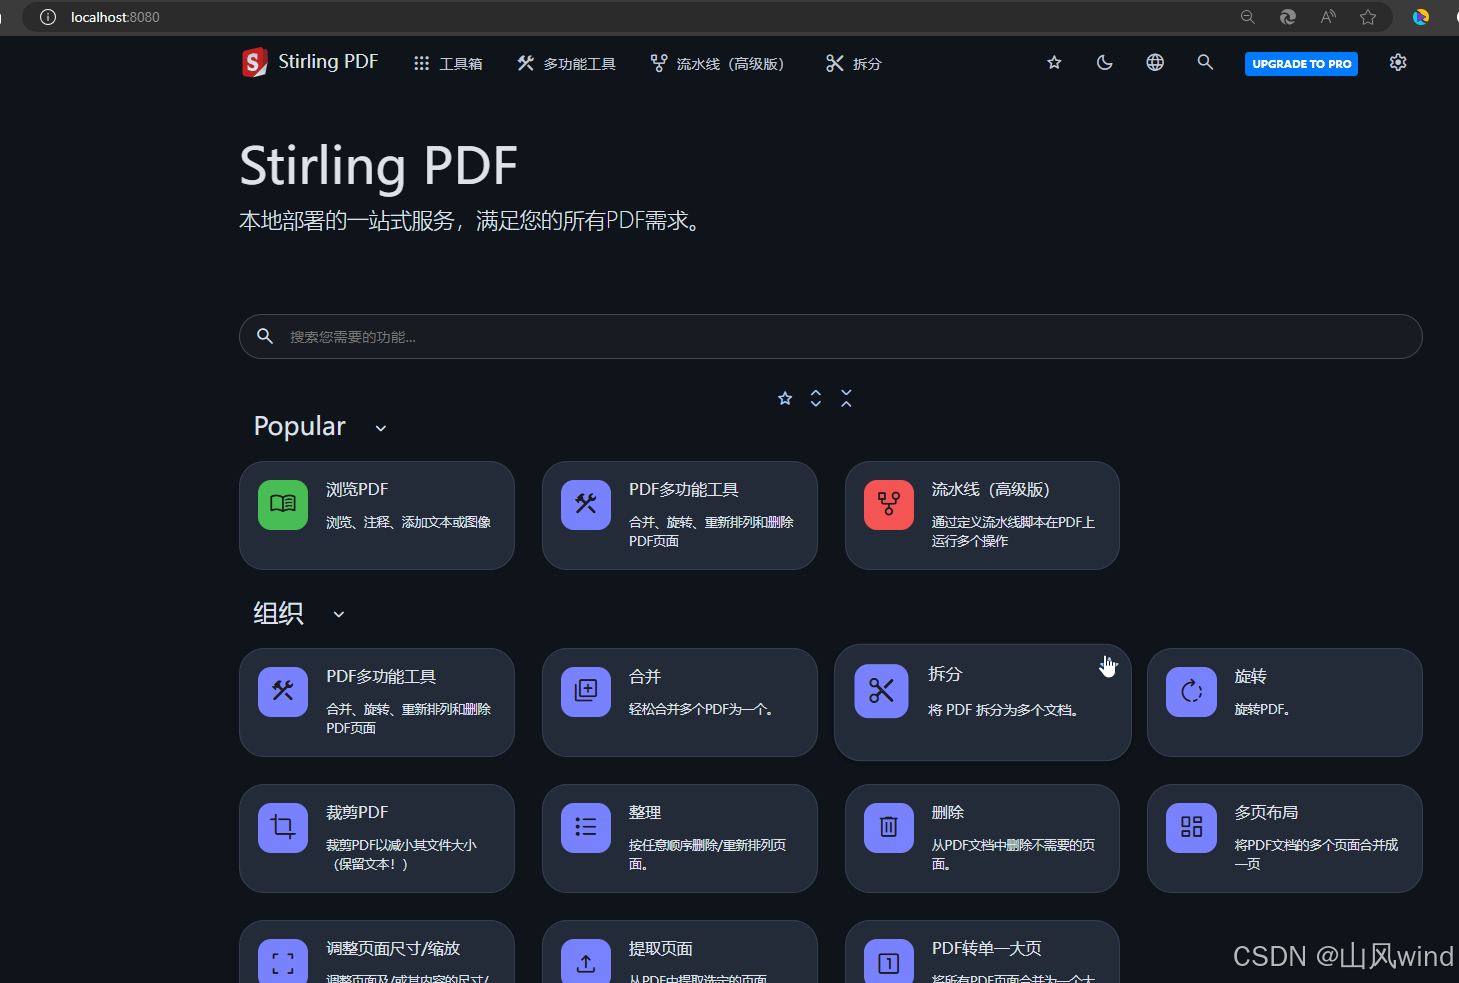This screenshot has width=1459, height=983.
Task: Open 流水线 (高级版) card title
Action: click(x=990, y=489)
